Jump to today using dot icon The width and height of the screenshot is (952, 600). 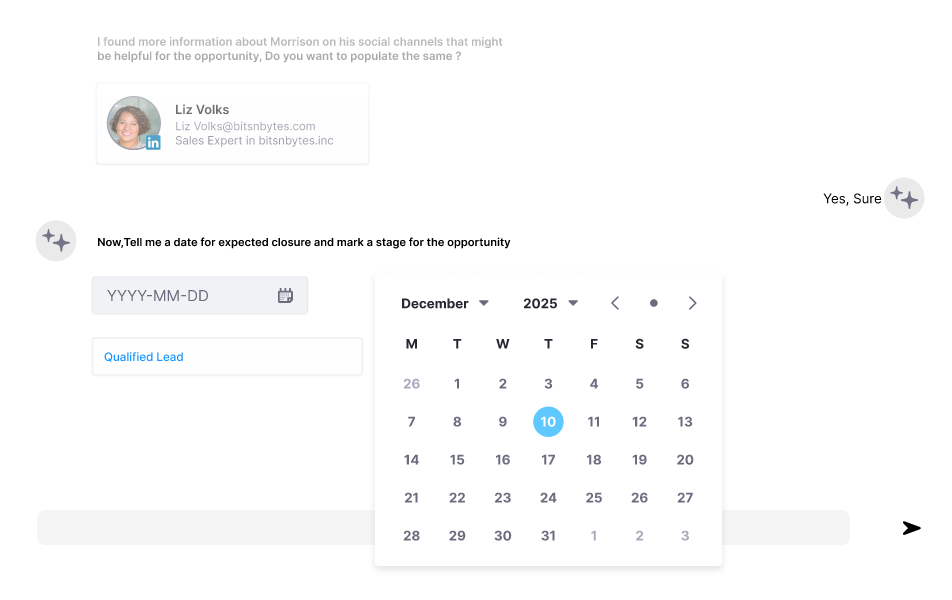[x=653, y=303]
